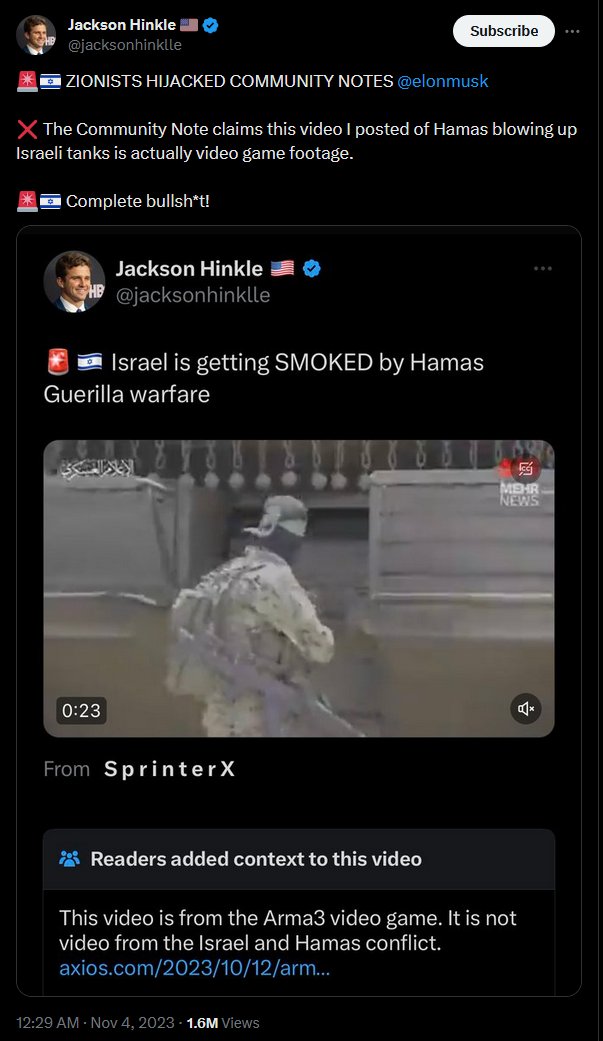The width and height of the screenshot is (603, 1041).
Task: Open the @elonmusk mention link
Action: click(x=442, y=81)
